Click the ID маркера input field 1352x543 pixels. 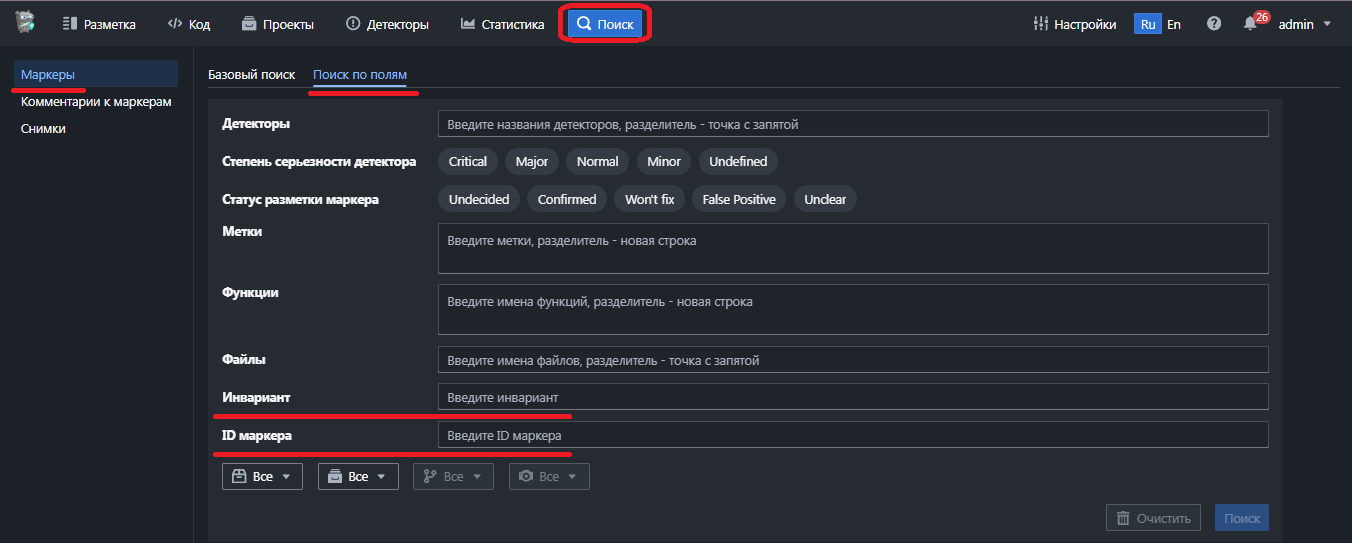[x=852, y=435]
